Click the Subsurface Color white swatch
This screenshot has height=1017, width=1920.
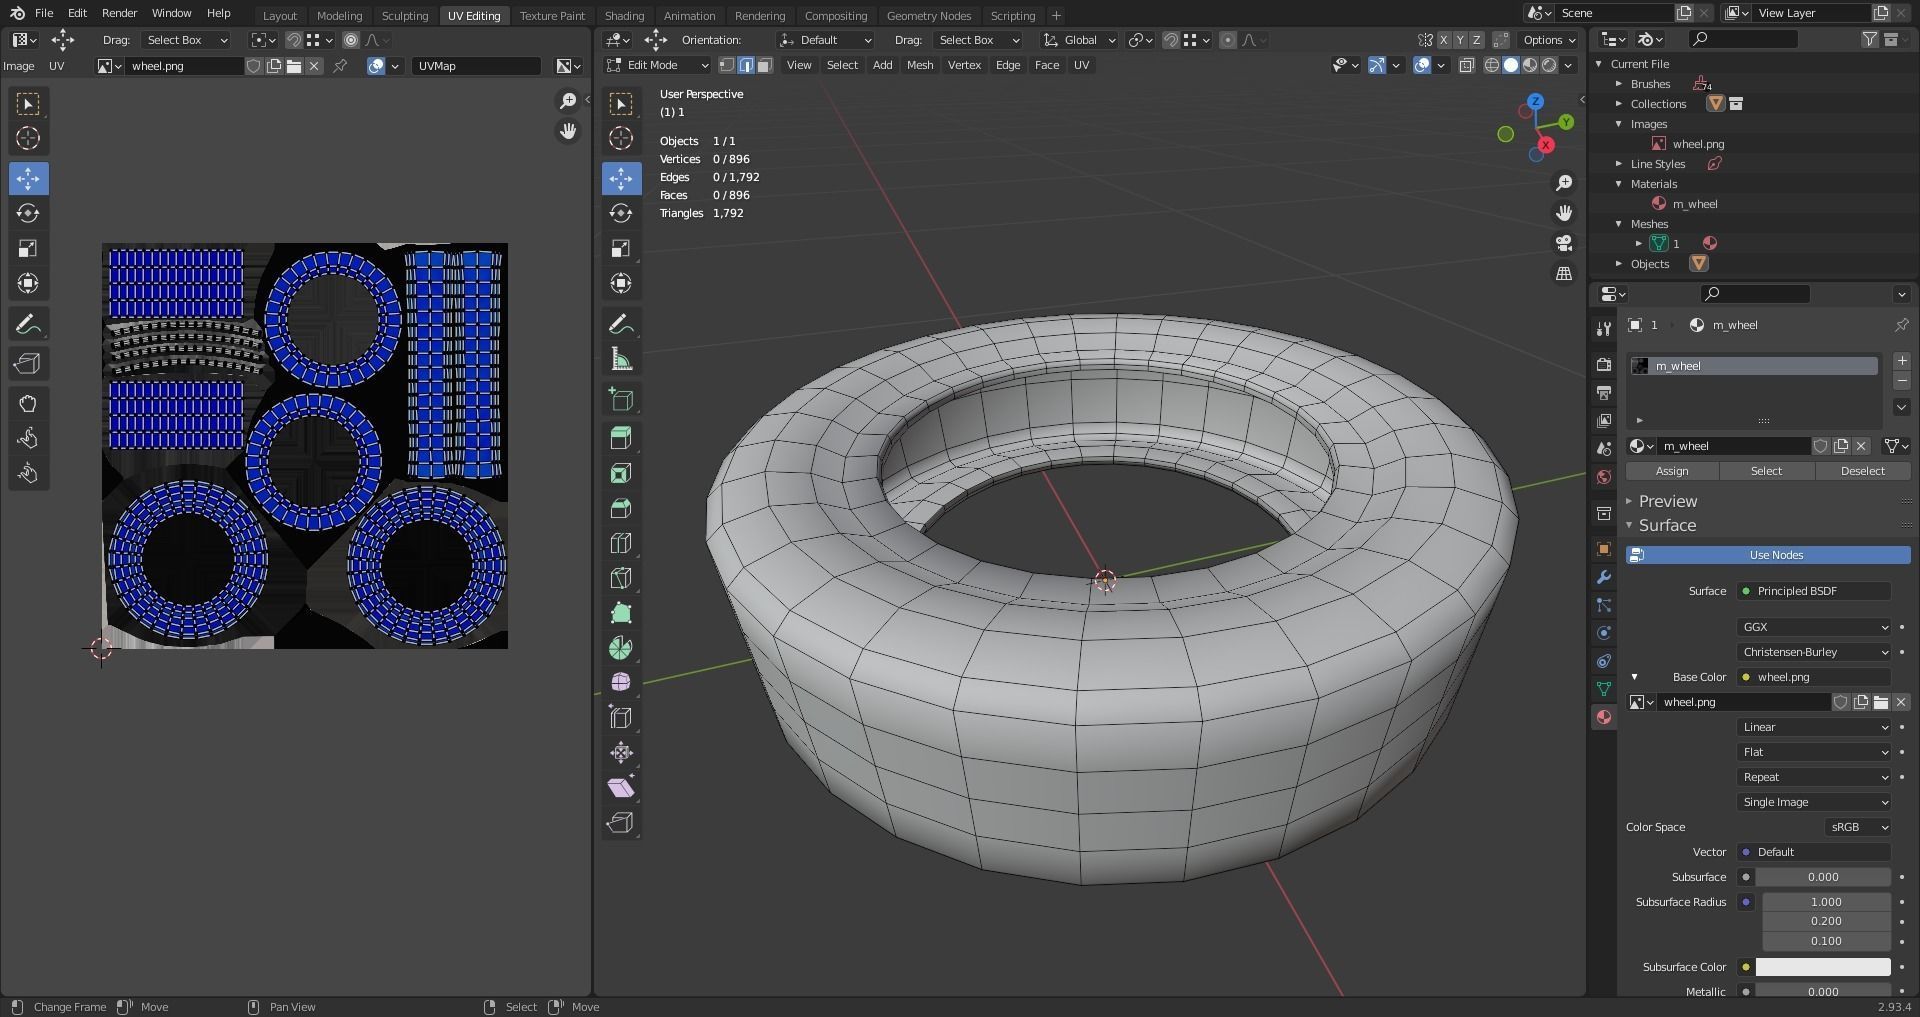pos(1823,967)
